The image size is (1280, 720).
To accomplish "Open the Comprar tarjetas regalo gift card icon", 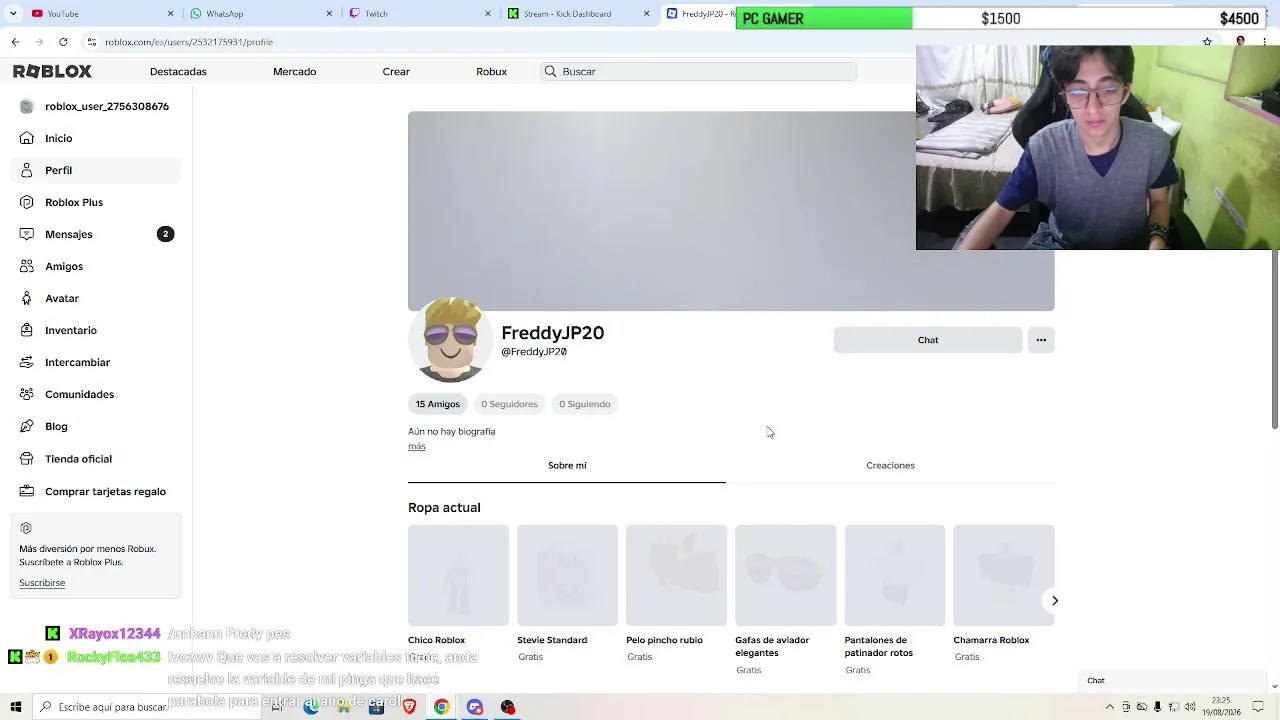I will click(x=27, y=491).
